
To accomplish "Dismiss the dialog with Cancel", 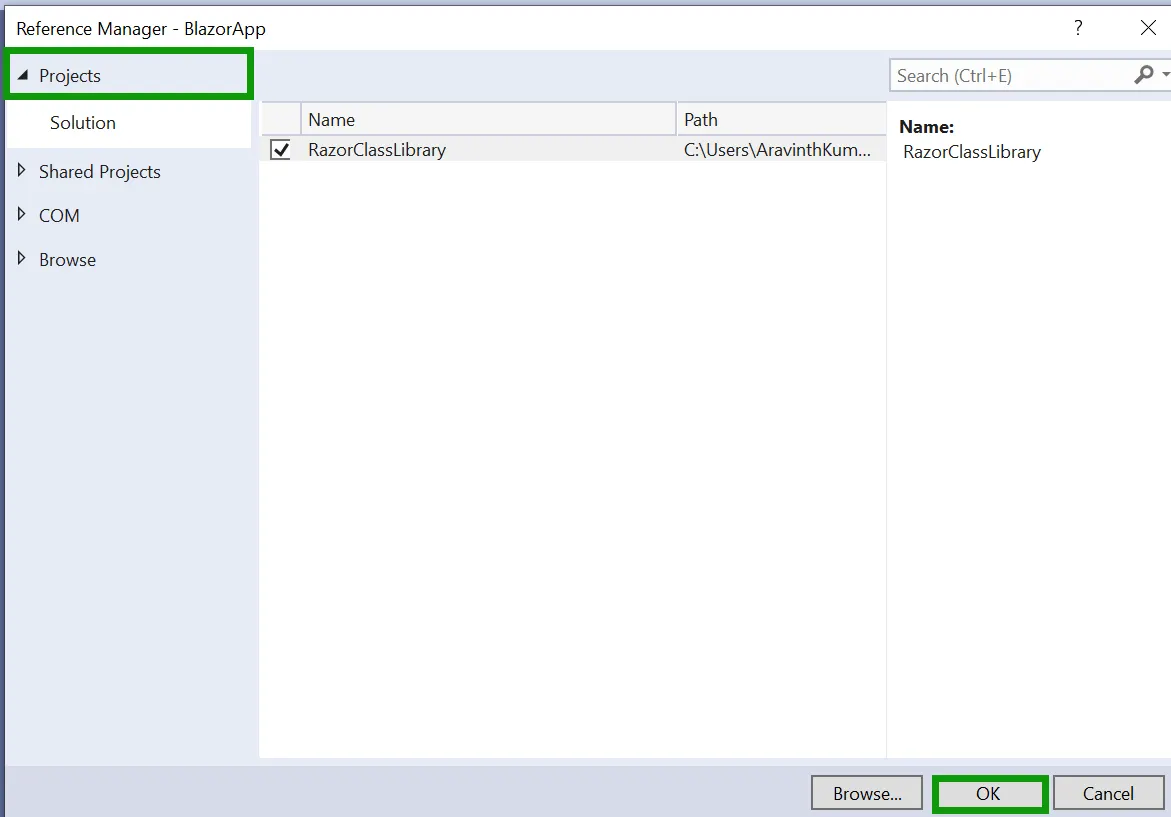I will [x=1108, y=792].
